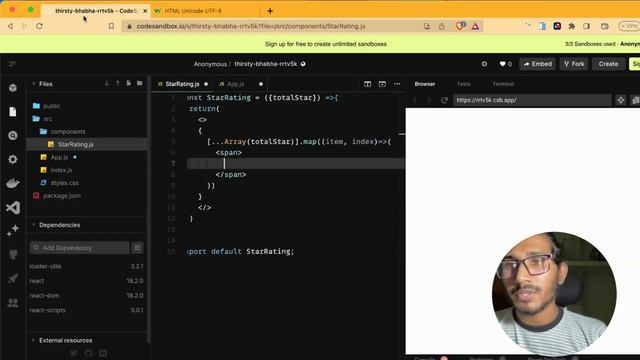Click the settings circle icon beside likes

point(484,64)
